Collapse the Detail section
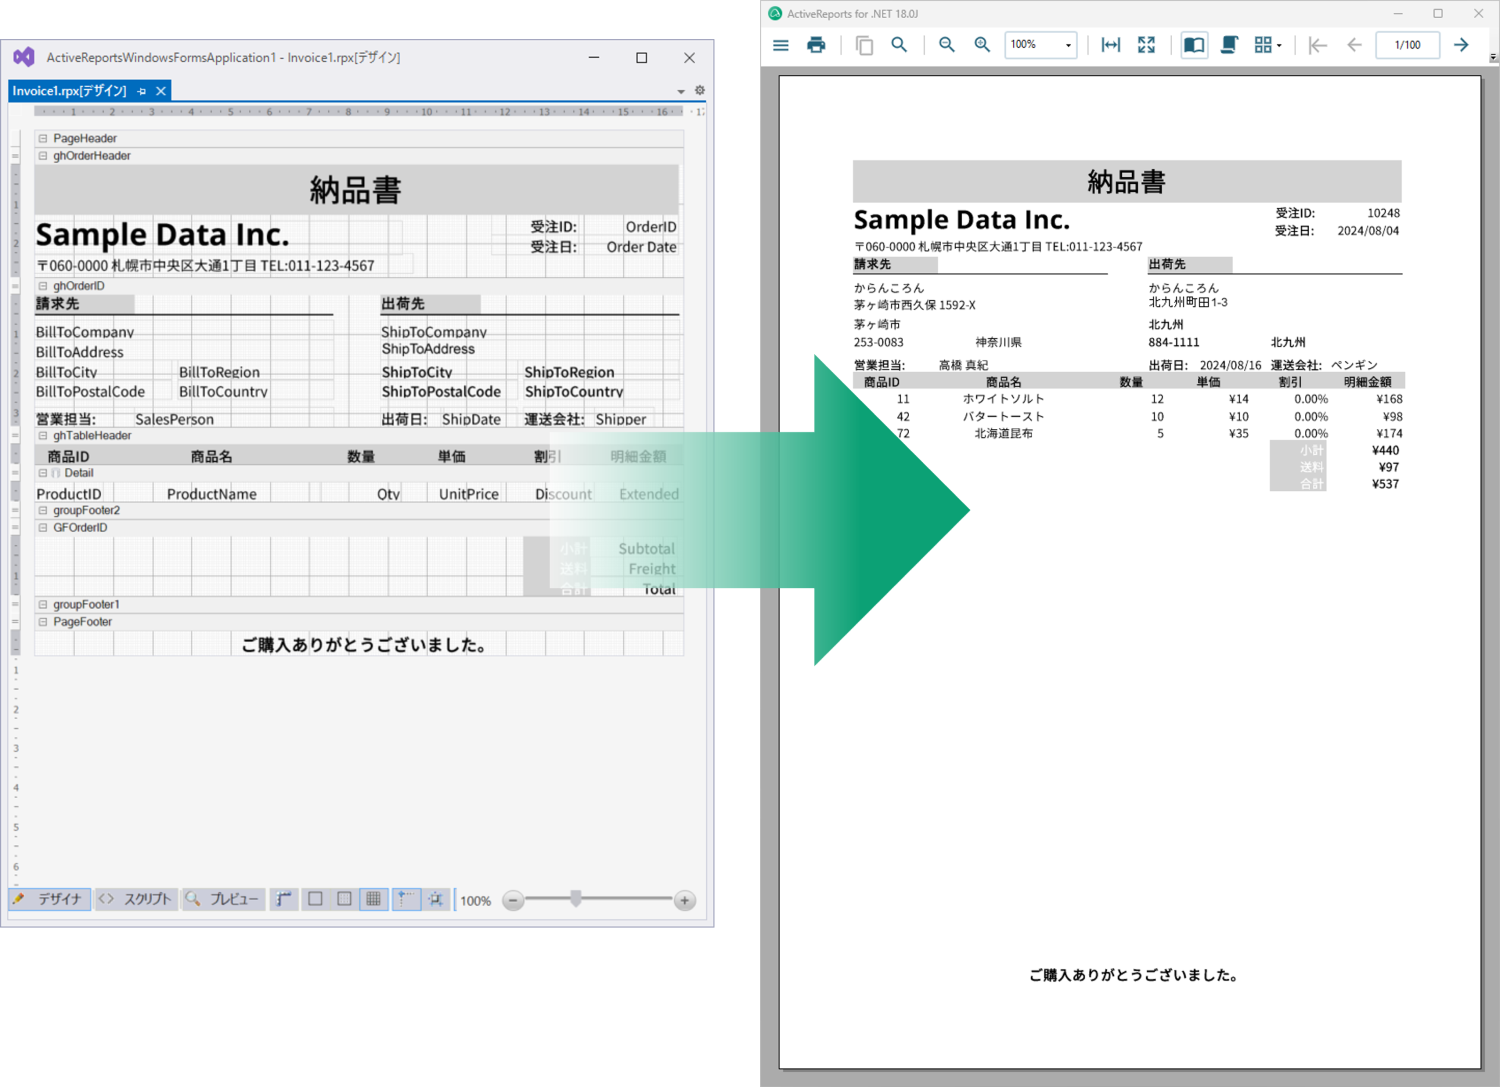Viewport: 1500px width, 1087px height. [43, 473]
